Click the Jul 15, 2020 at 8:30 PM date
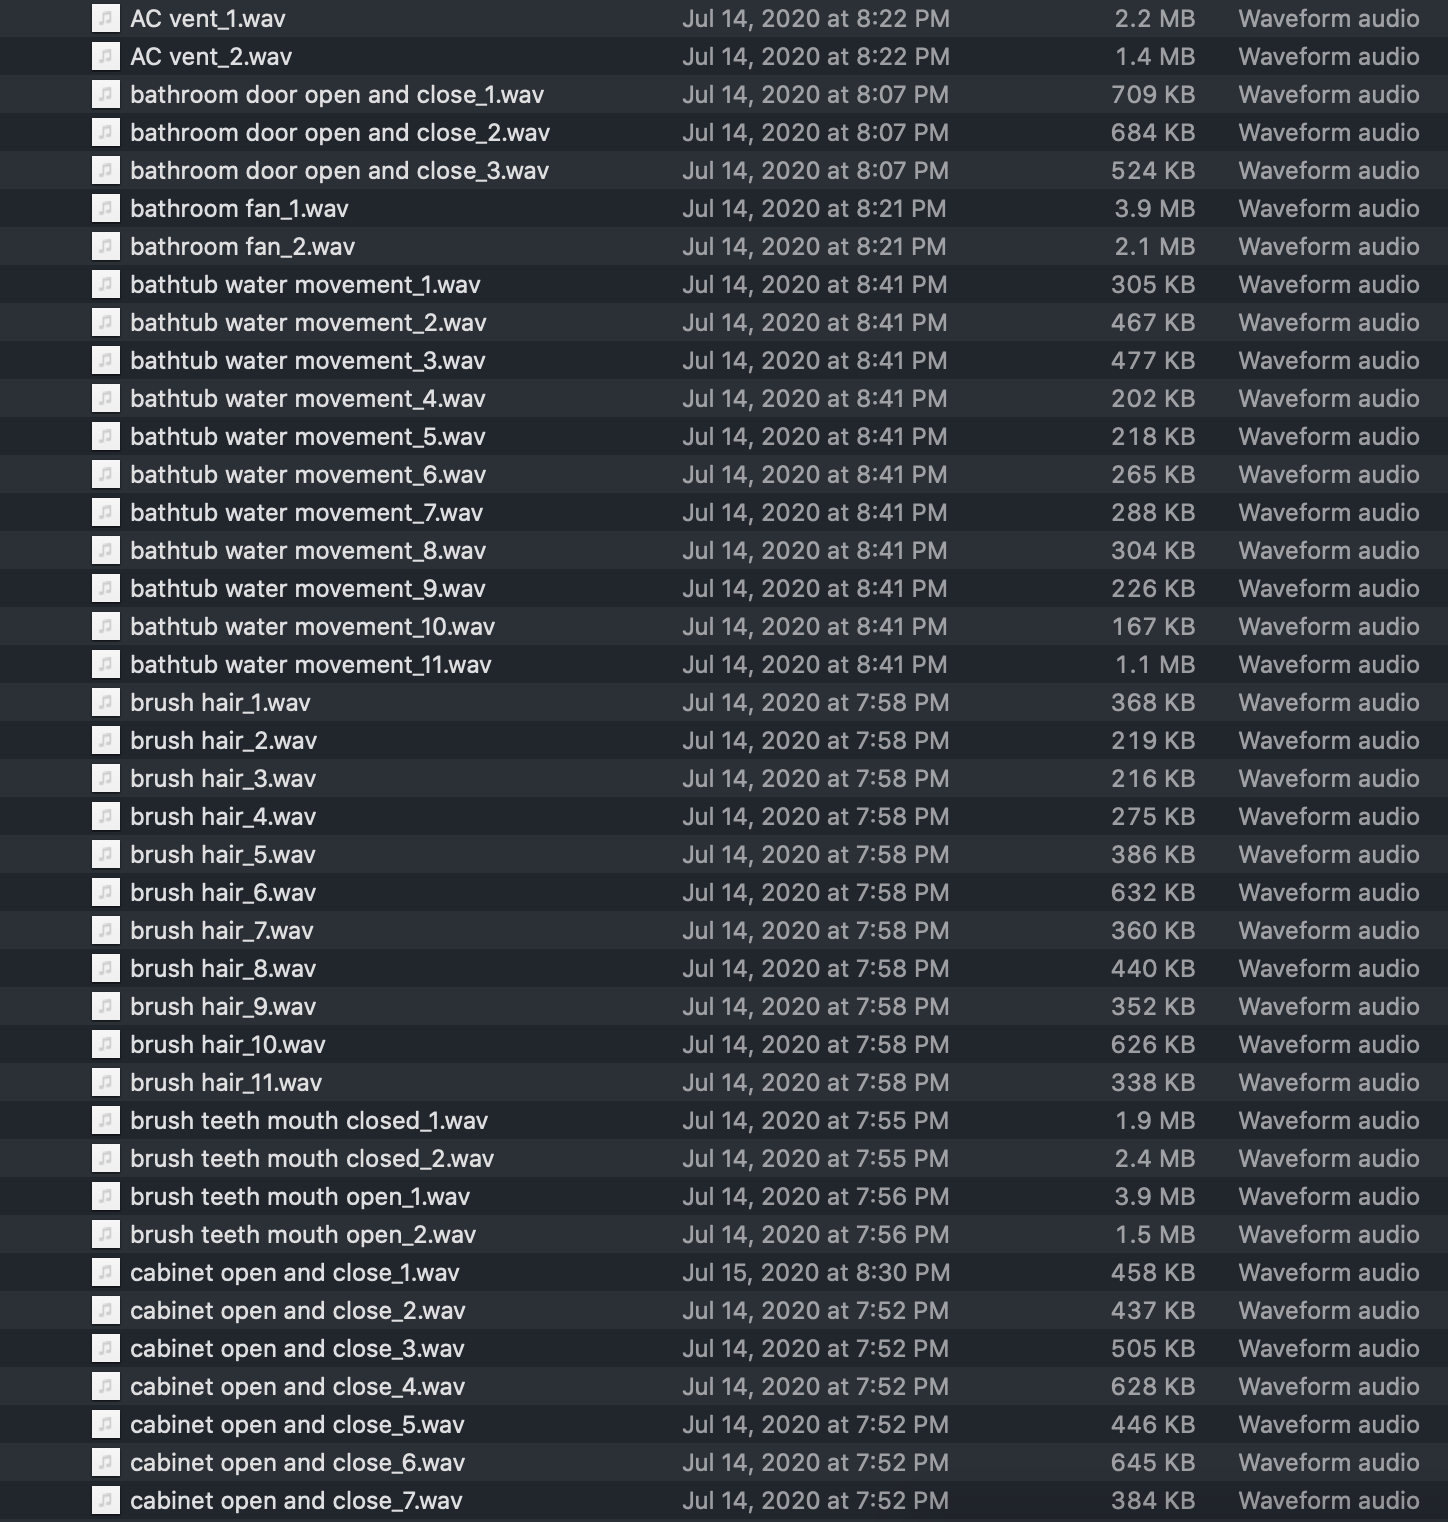The height and width of the screenshot is (1522, 1448). coord(815,1273)
